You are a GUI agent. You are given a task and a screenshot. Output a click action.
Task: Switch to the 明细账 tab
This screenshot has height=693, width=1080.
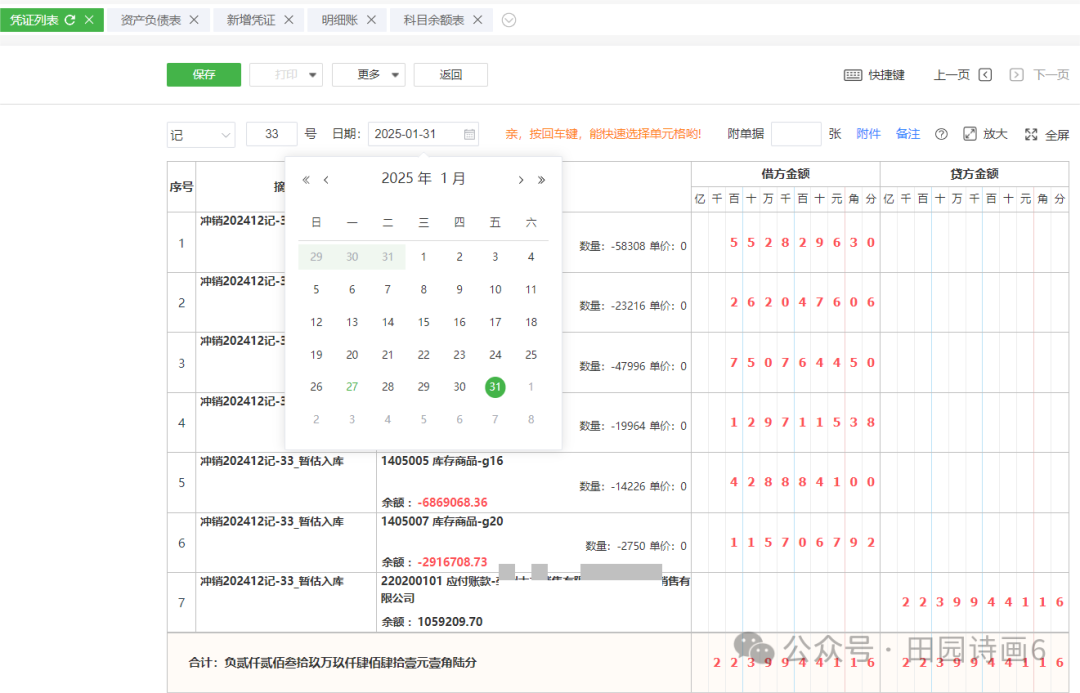click(339, 20)
